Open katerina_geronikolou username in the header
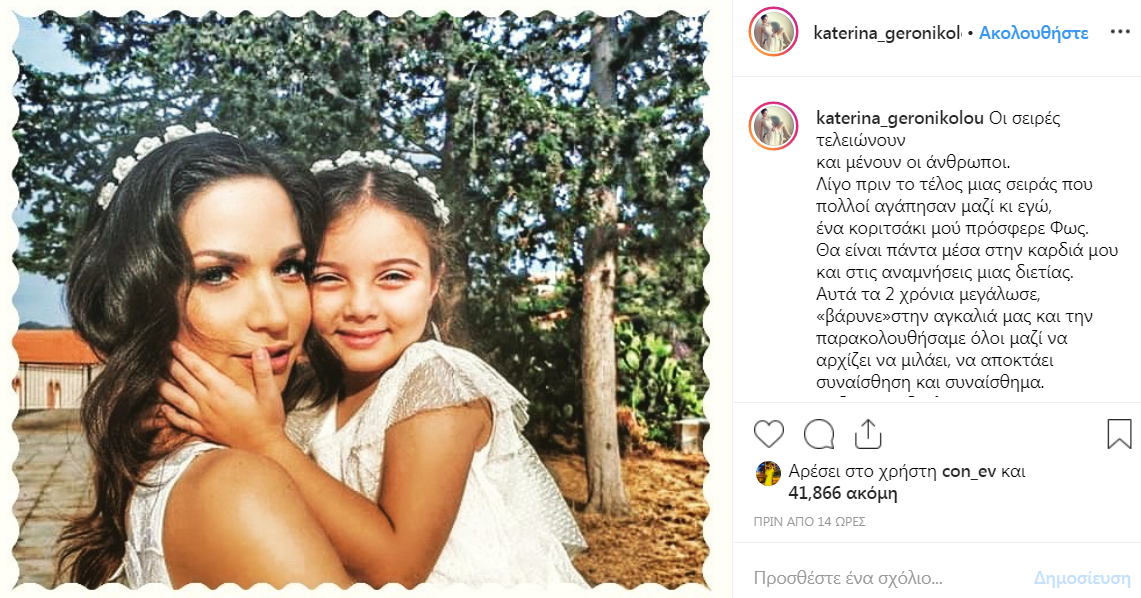 tap(887, 33)
